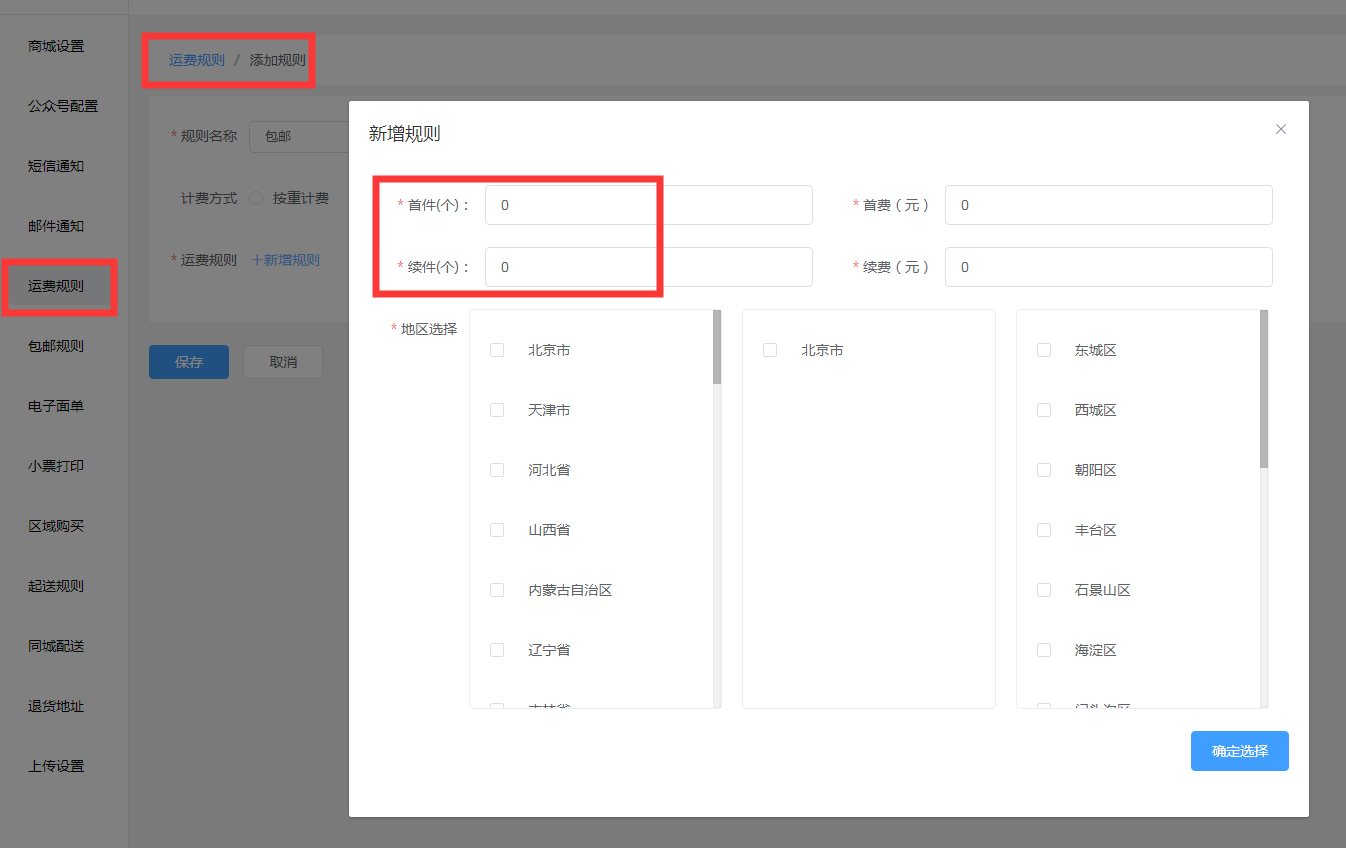This screenshot has height=848, width=1346.
Task: Click the district list scrollbar thumb
Action: pyautogui.click(x=1264, y=389)
